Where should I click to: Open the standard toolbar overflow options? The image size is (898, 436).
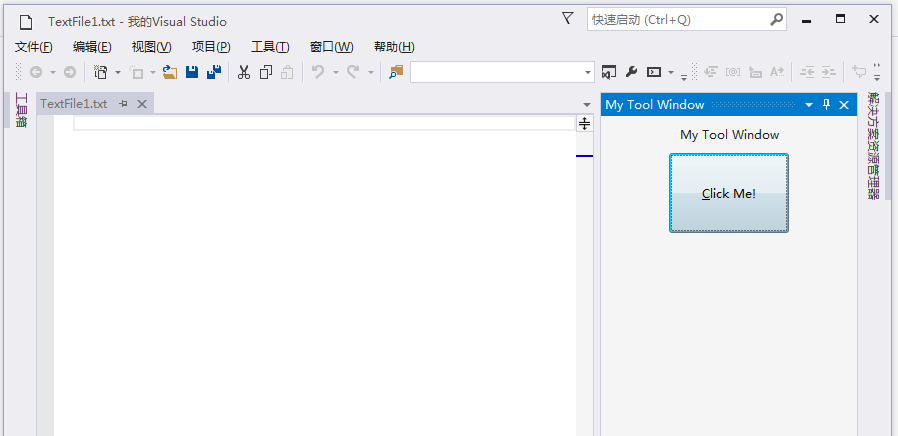click(683, 76)
